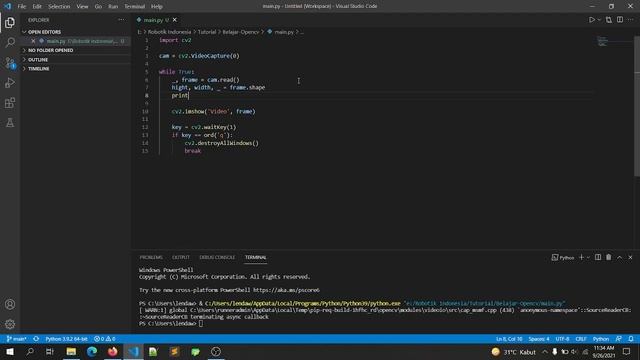Open the Windows Start menu
The height and width of the screenshot is (360, 640).
click(x=10, y=351)
